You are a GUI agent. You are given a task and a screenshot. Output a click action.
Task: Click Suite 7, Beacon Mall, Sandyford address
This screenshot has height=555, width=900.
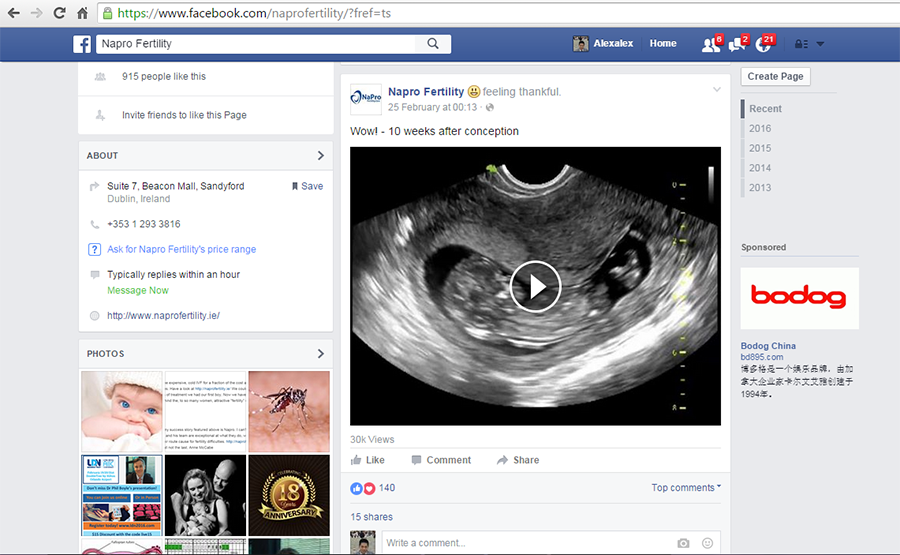coord(176,186)
